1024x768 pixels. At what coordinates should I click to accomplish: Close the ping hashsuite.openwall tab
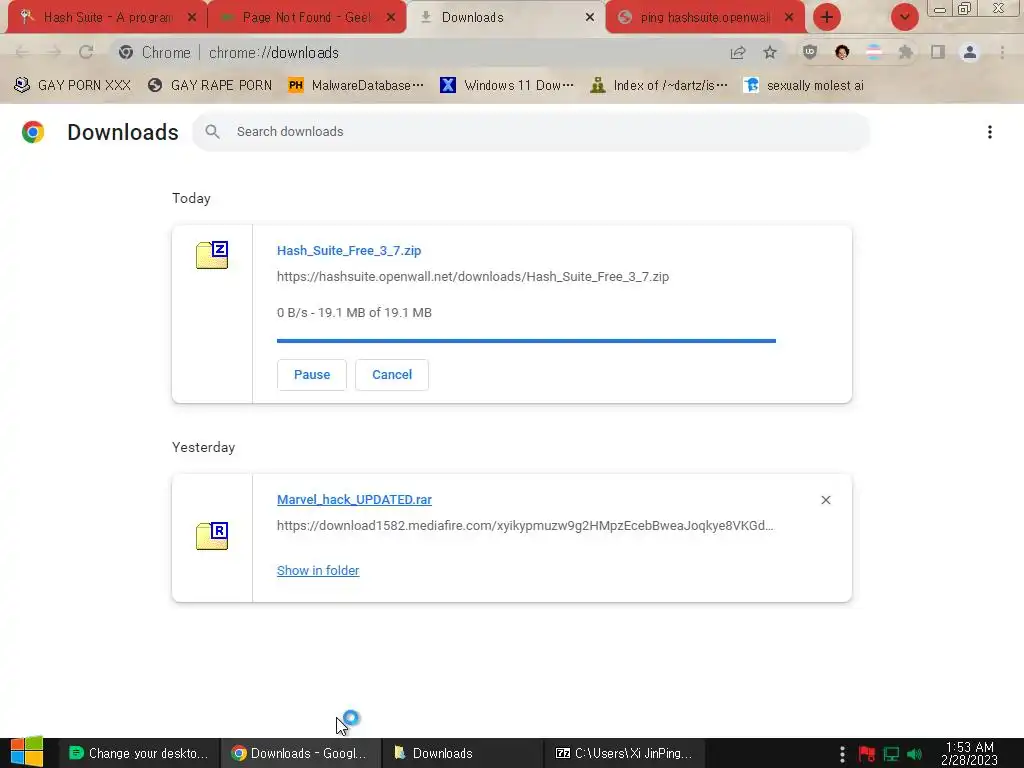tap(789, 18)
